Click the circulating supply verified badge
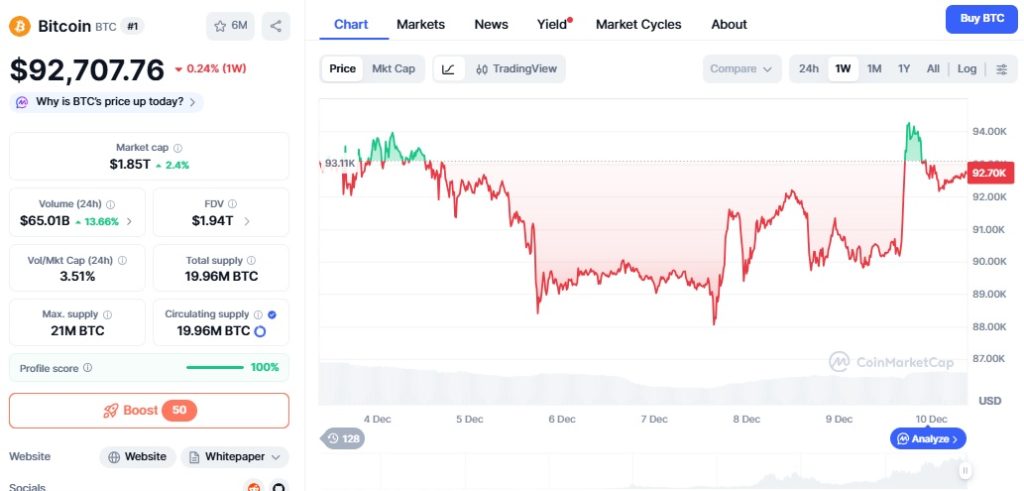1024x491 pixels. pyautogui.click(x=272, y=315)
